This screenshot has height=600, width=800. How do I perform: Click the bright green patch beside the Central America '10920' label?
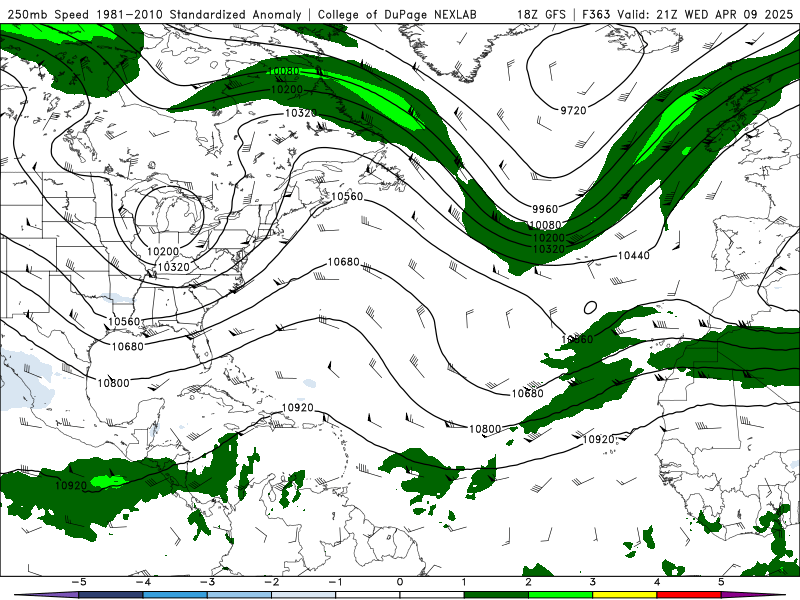[x=108, y=481]
